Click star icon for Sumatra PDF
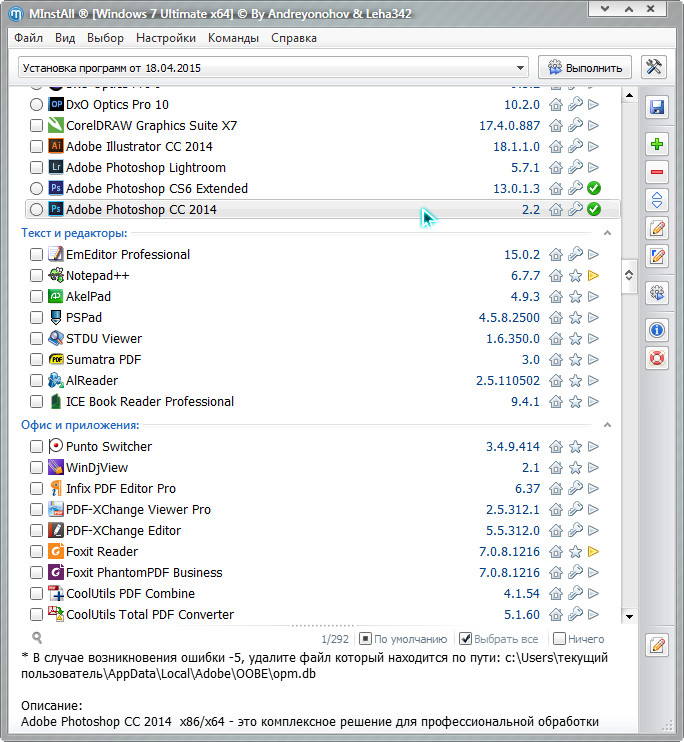 point(575,360)
